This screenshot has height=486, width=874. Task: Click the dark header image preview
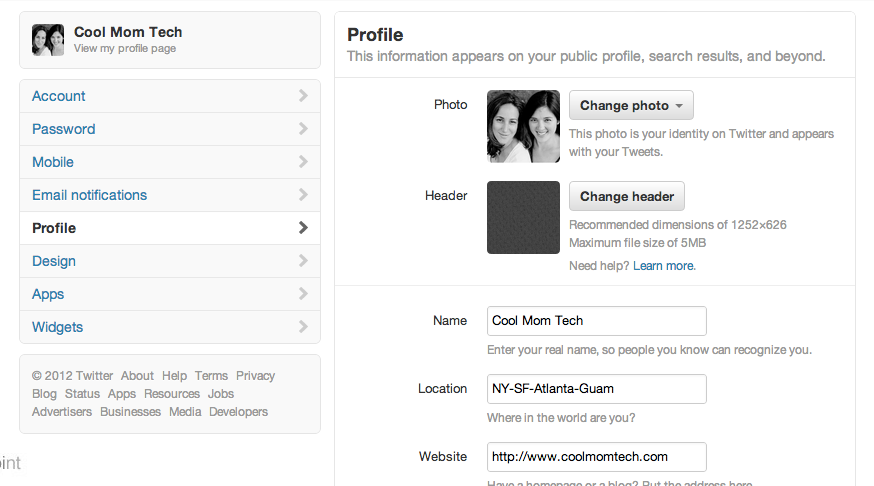click(x=523, y=217)
